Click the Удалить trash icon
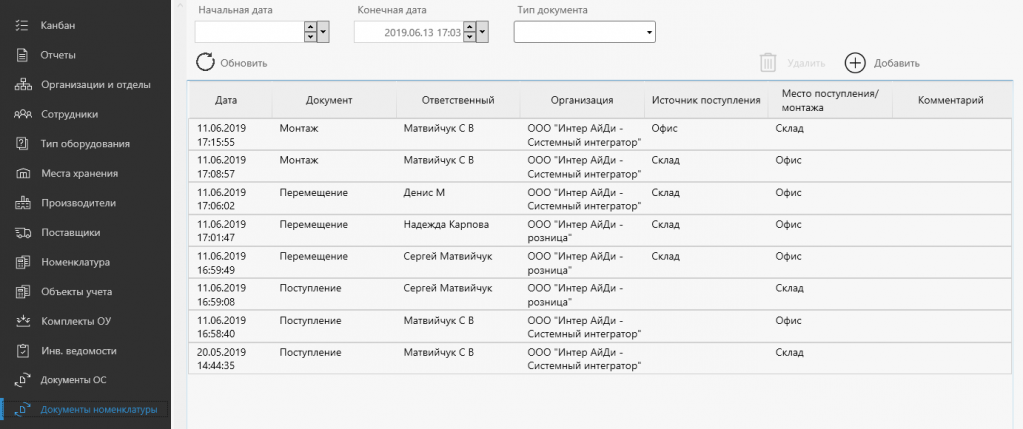 click(768, 63)
